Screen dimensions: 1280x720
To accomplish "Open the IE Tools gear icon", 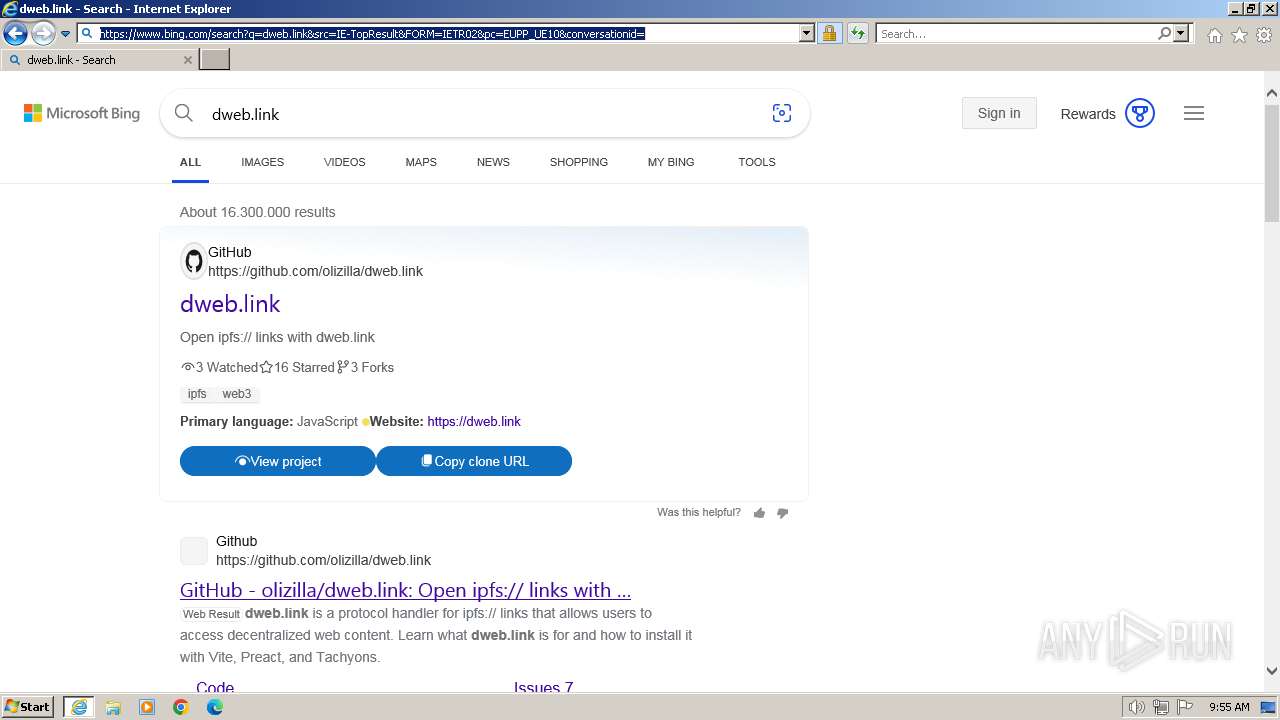I will coord(1264,35).
